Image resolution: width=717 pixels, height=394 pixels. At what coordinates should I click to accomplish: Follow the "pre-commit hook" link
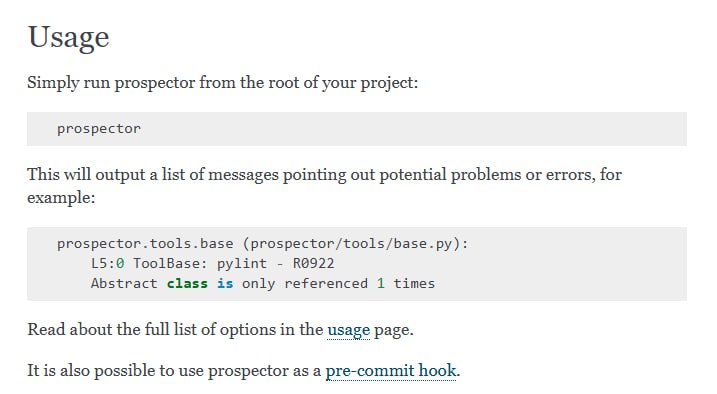(391, 371)
